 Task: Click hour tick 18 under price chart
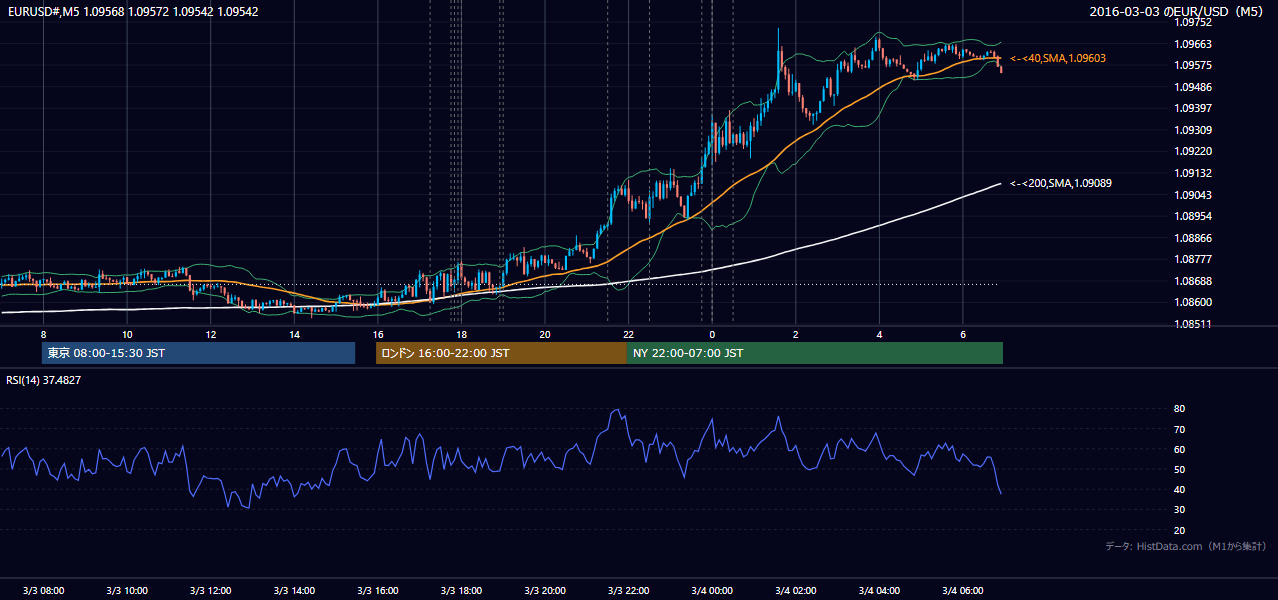point(462,334)
